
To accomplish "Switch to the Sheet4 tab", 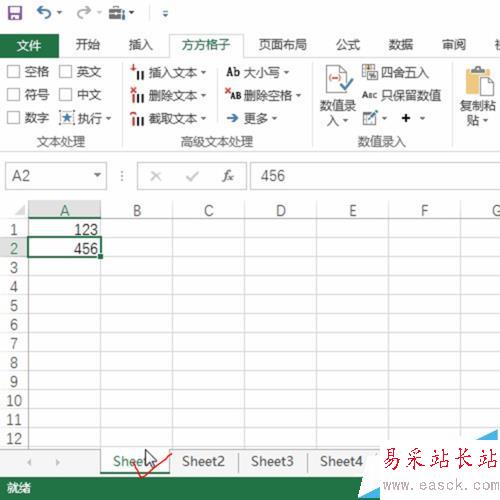I will point(341,462).
